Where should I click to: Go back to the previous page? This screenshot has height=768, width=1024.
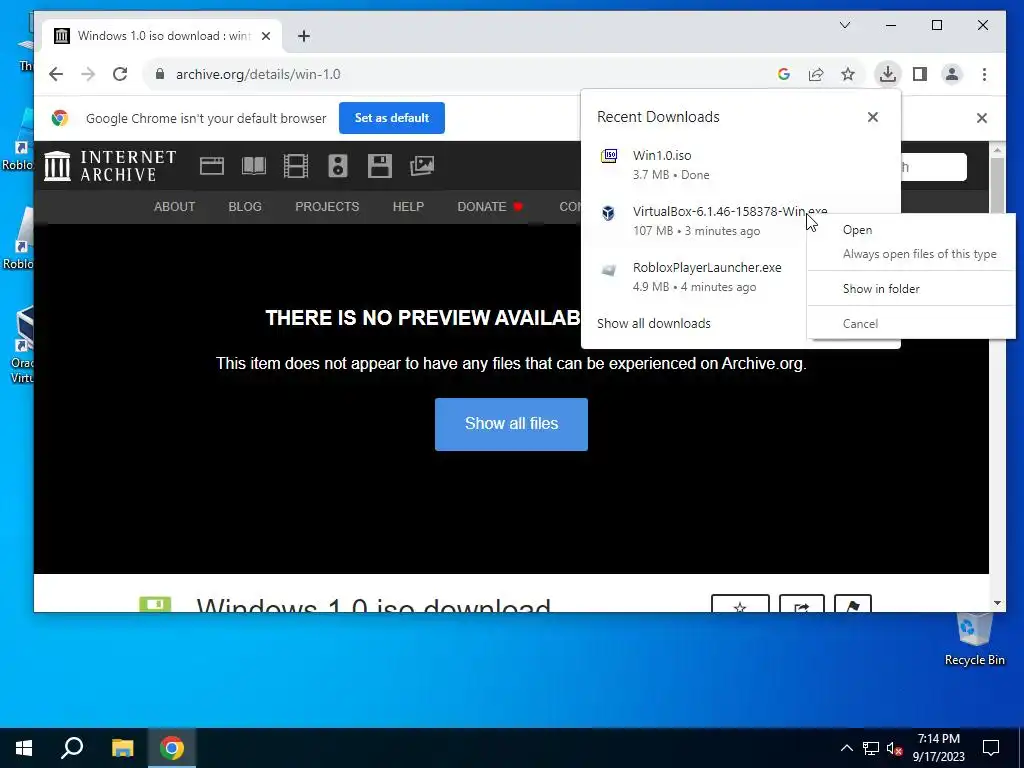[56, 74]
